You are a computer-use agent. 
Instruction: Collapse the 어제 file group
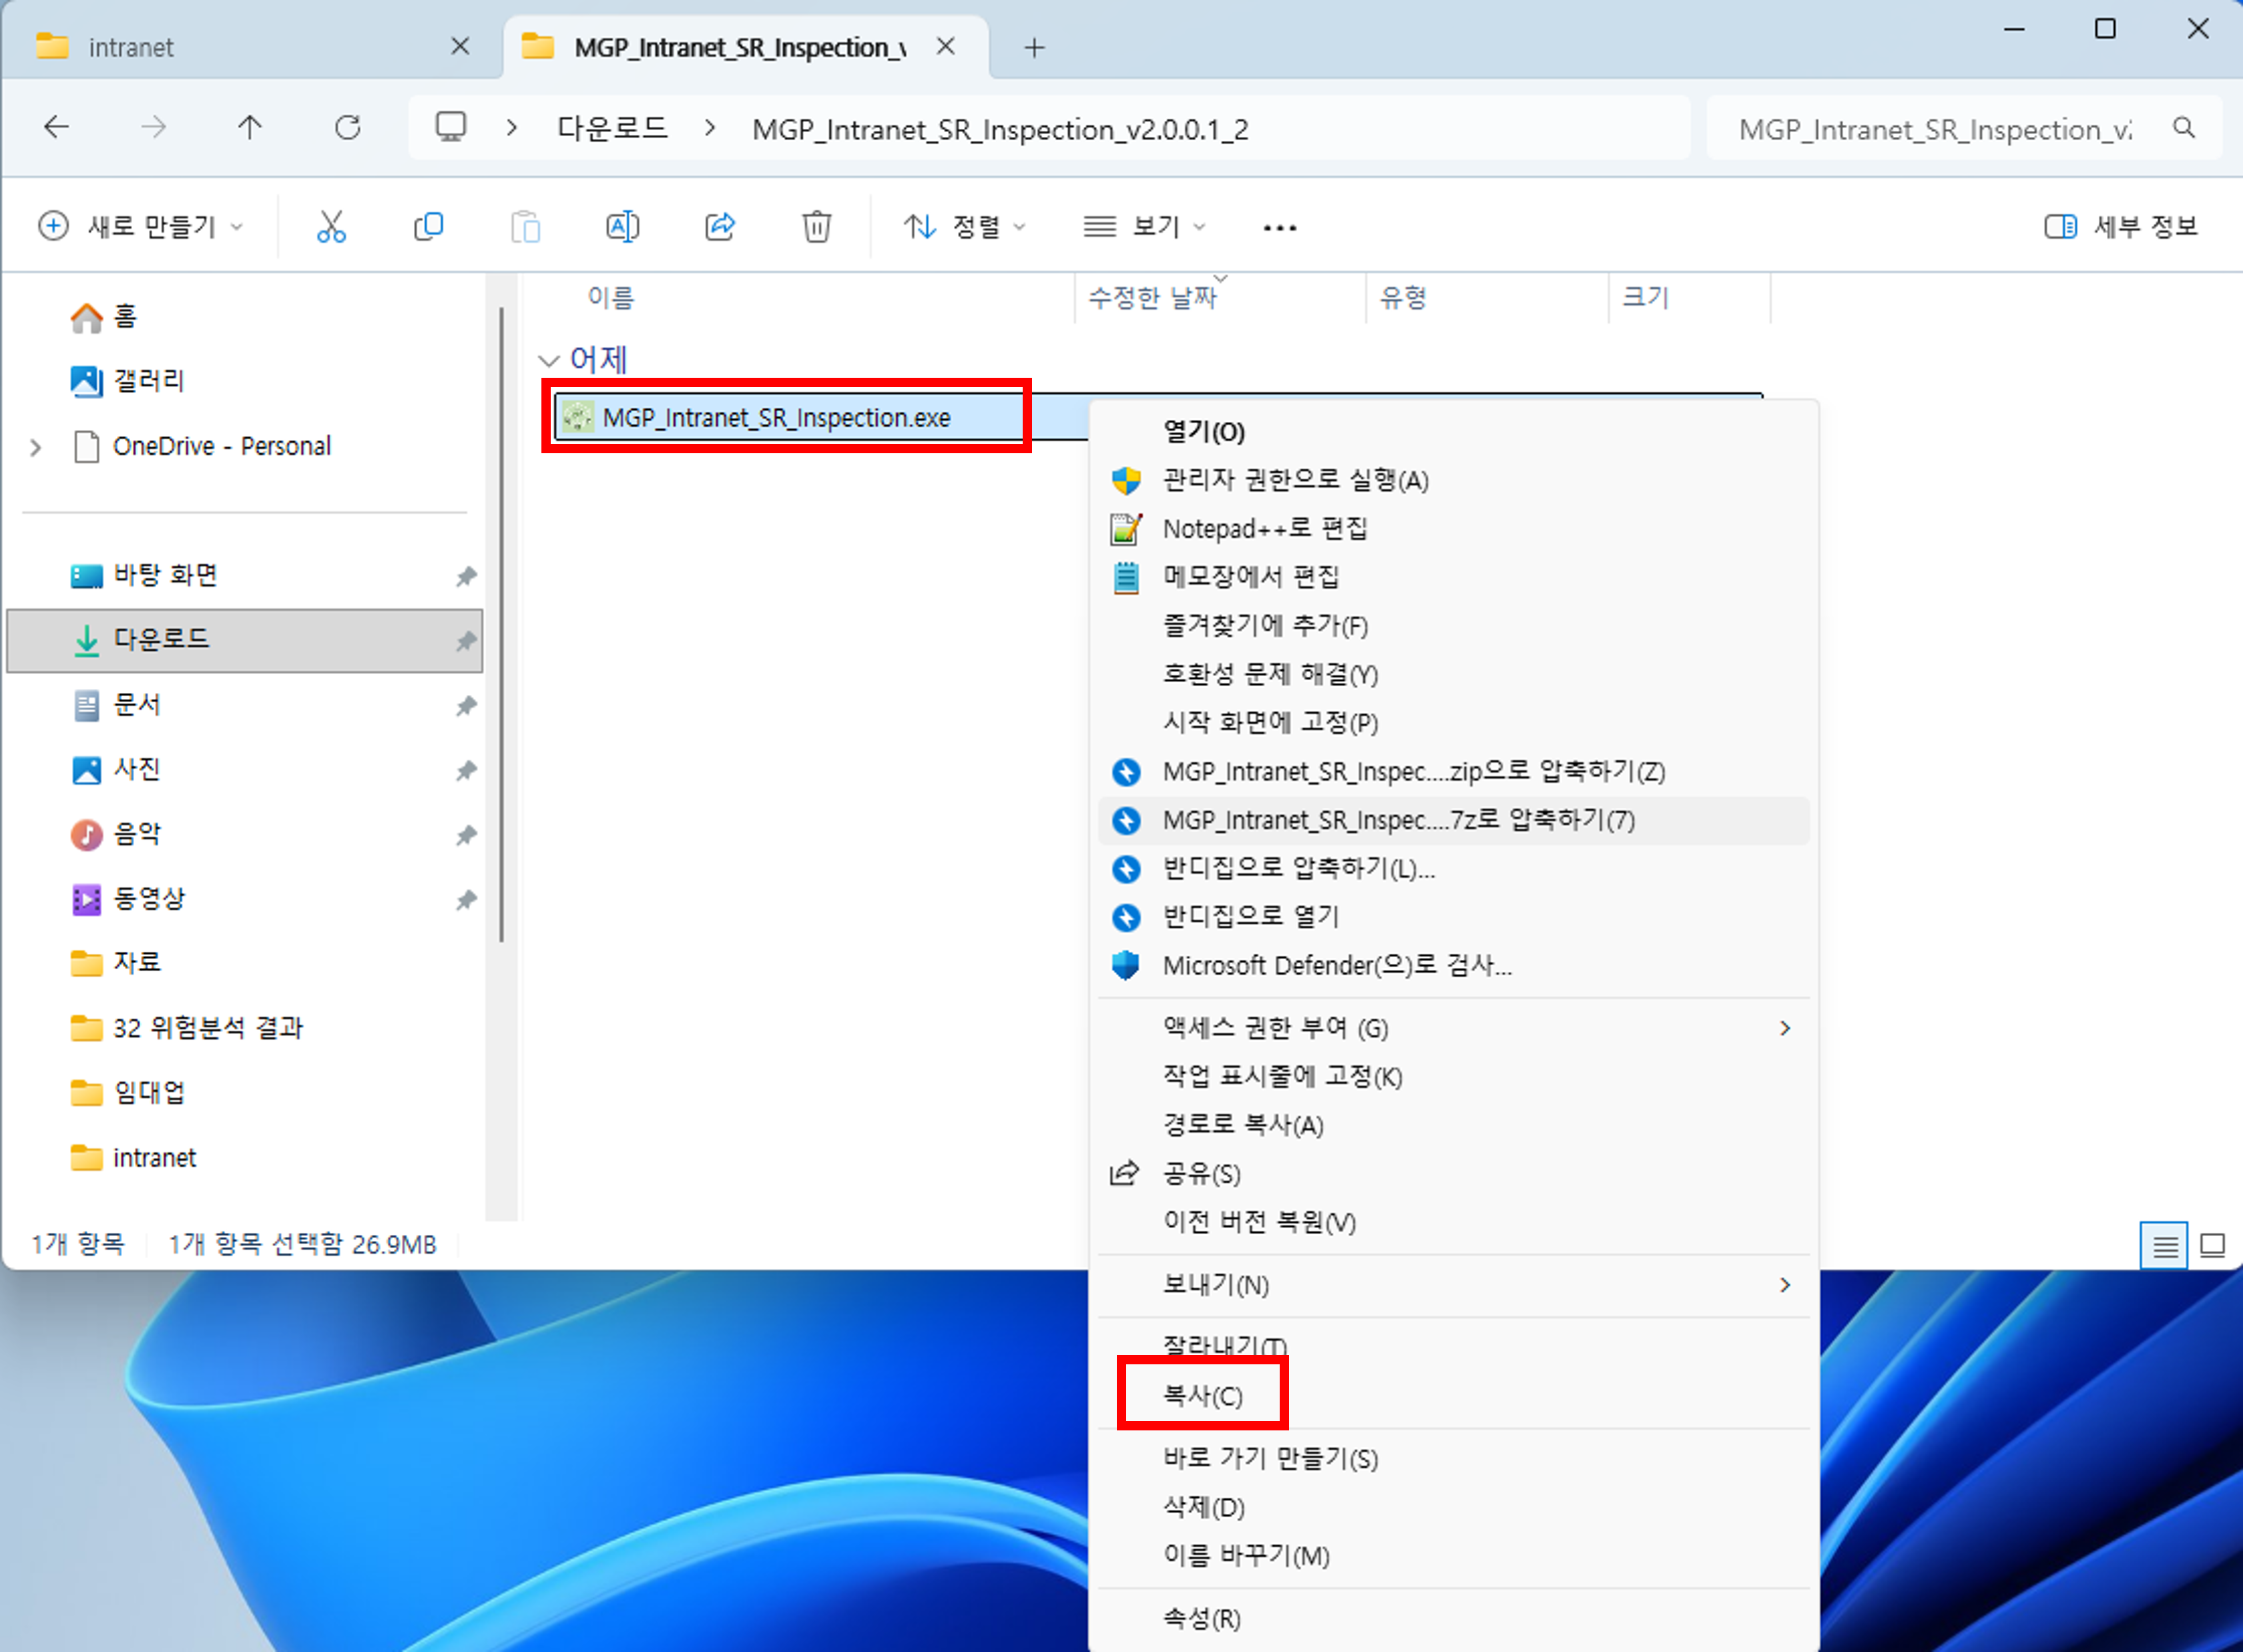[x=549, y=359]
